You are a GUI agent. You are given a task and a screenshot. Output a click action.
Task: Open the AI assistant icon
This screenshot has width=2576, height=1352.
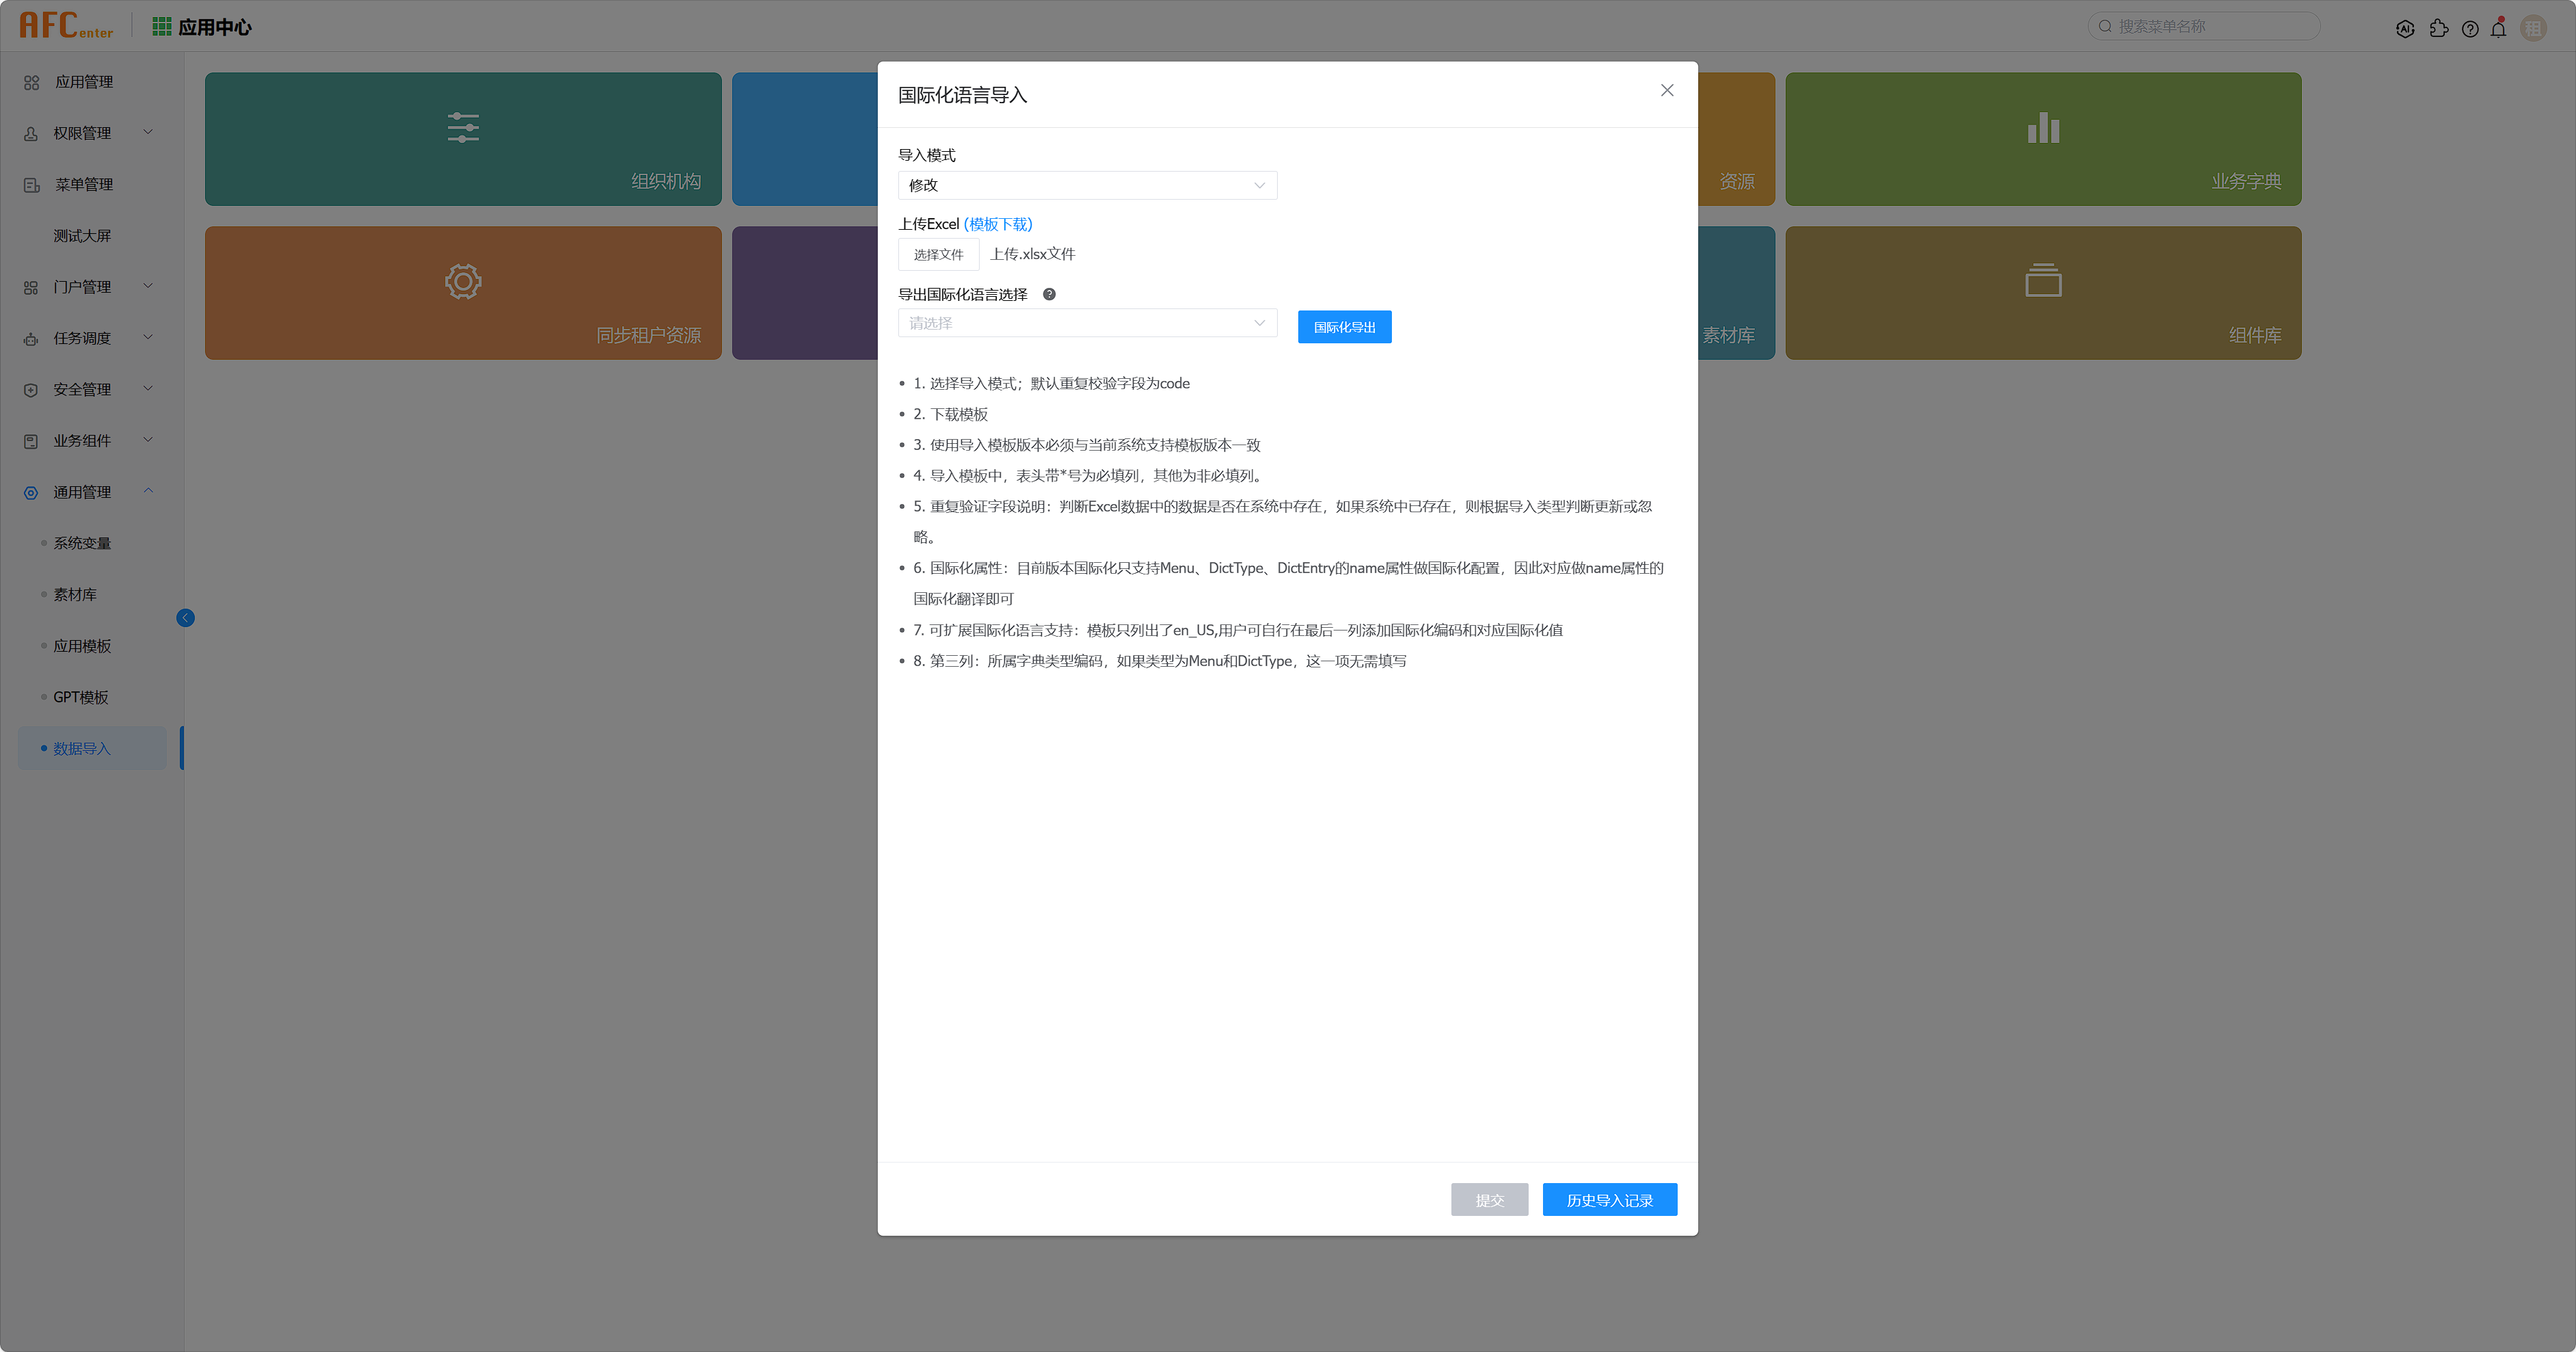pos(2405,28)
